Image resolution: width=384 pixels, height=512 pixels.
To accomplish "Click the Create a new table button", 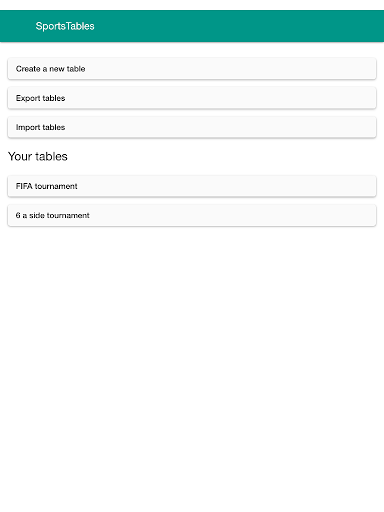I will [x=192, y=69].
